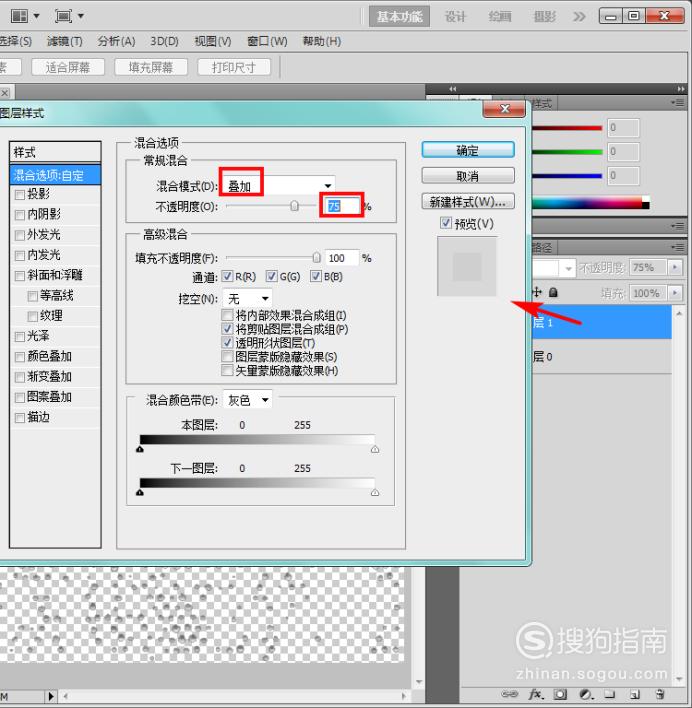692x708 pixels.
Task: Click the 填充不透明度 value field
Action: [x=341, y=258]
